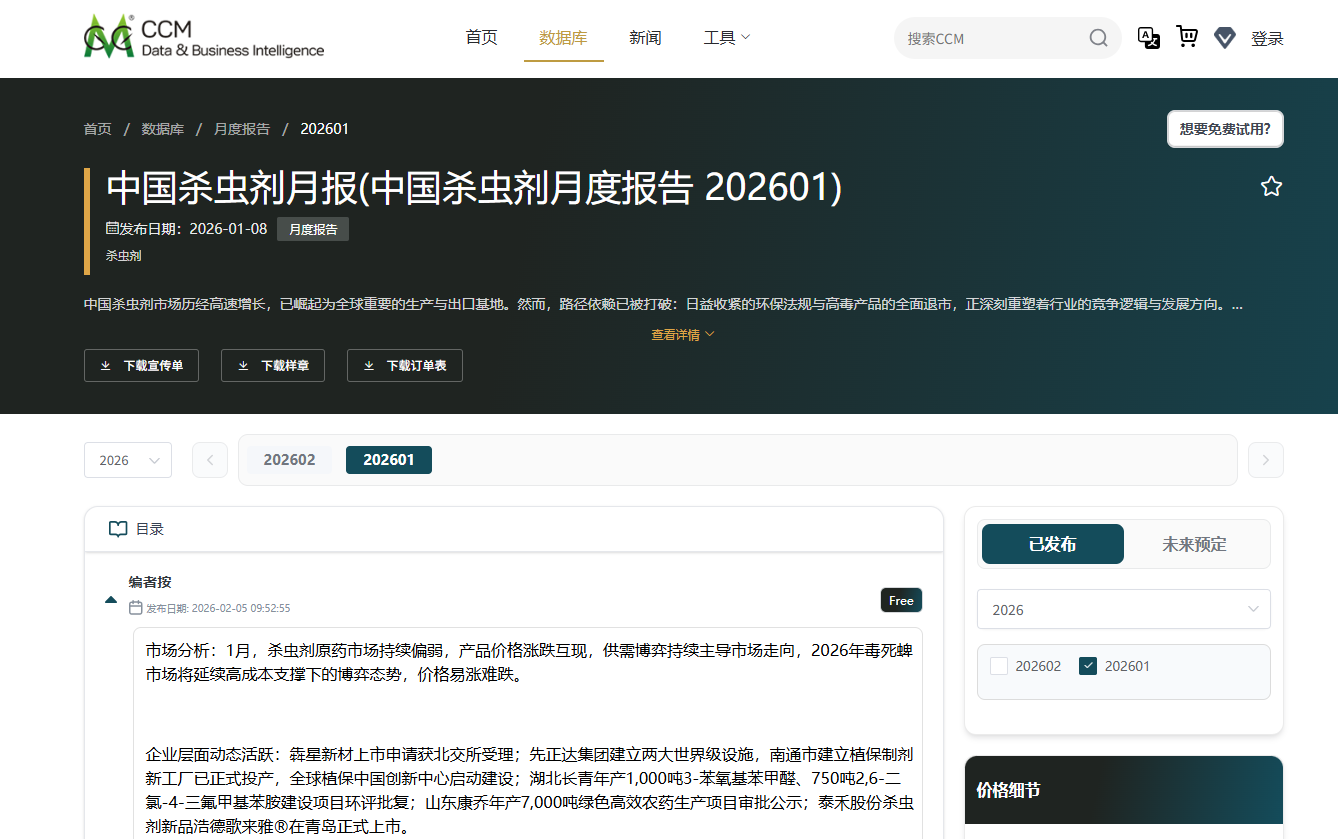
Task: Expand the 查看详情 description
Action: coord(683,335)
